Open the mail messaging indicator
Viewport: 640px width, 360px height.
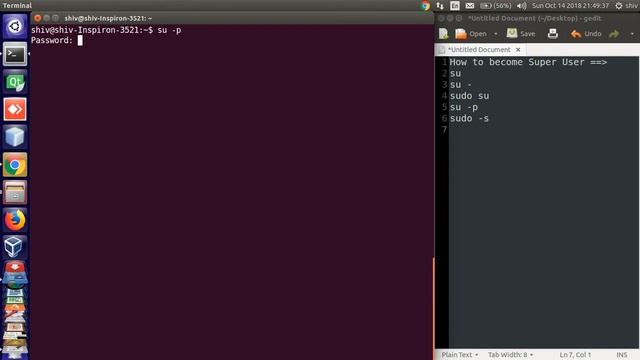470,6
